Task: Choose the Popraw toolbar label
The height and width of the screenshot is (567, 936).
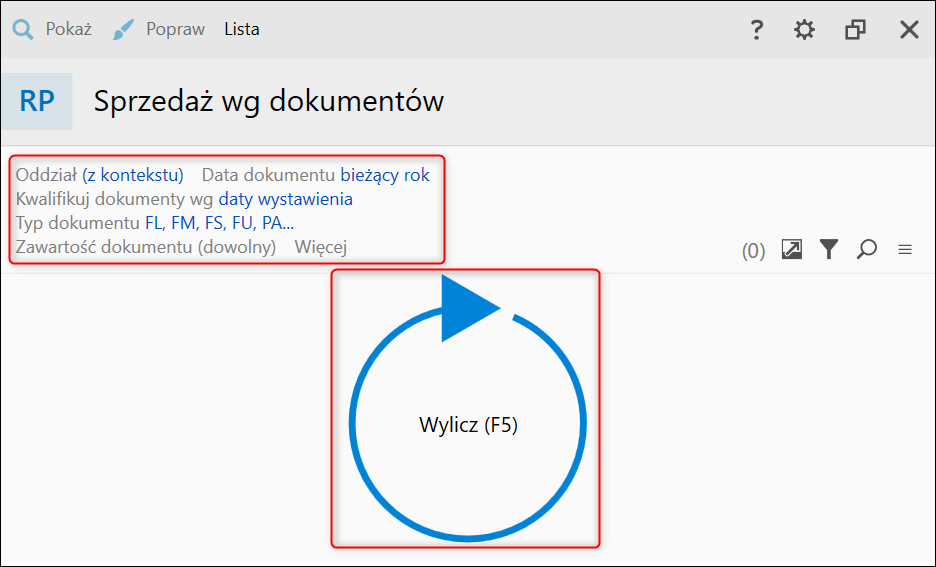Action: 176,29
